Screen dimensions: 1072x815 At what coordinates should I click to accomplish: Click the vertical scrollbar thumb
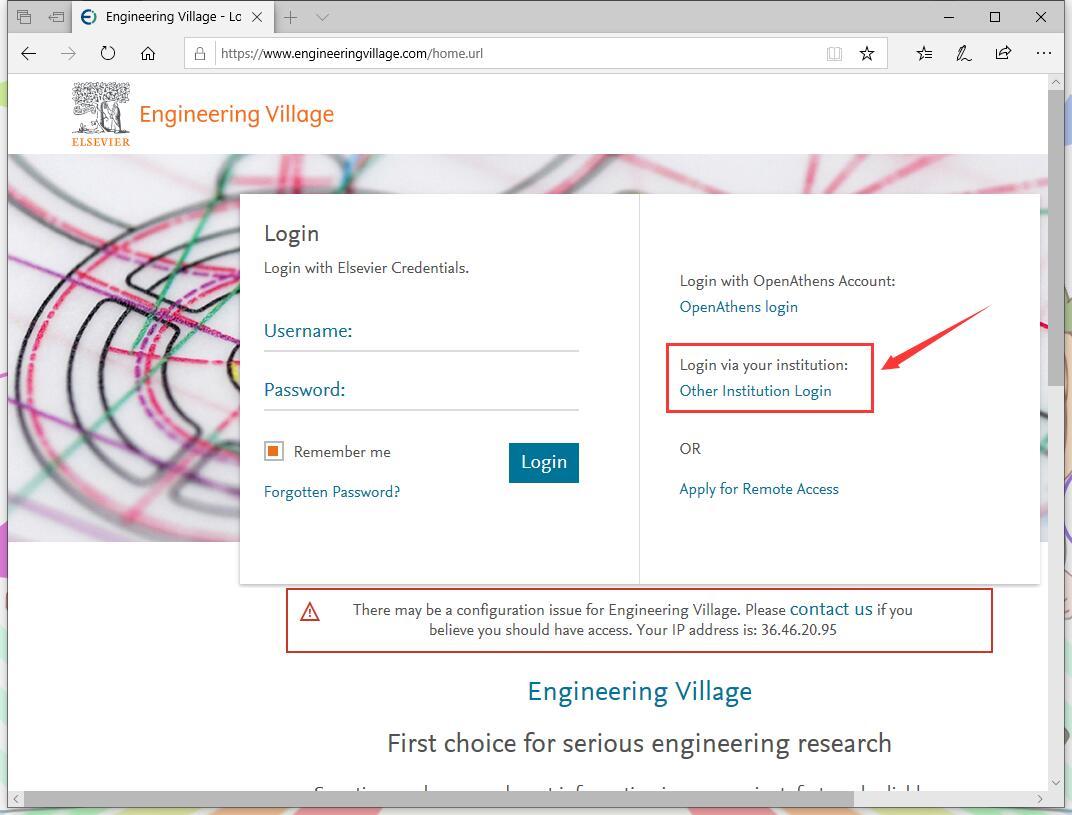1056,237
